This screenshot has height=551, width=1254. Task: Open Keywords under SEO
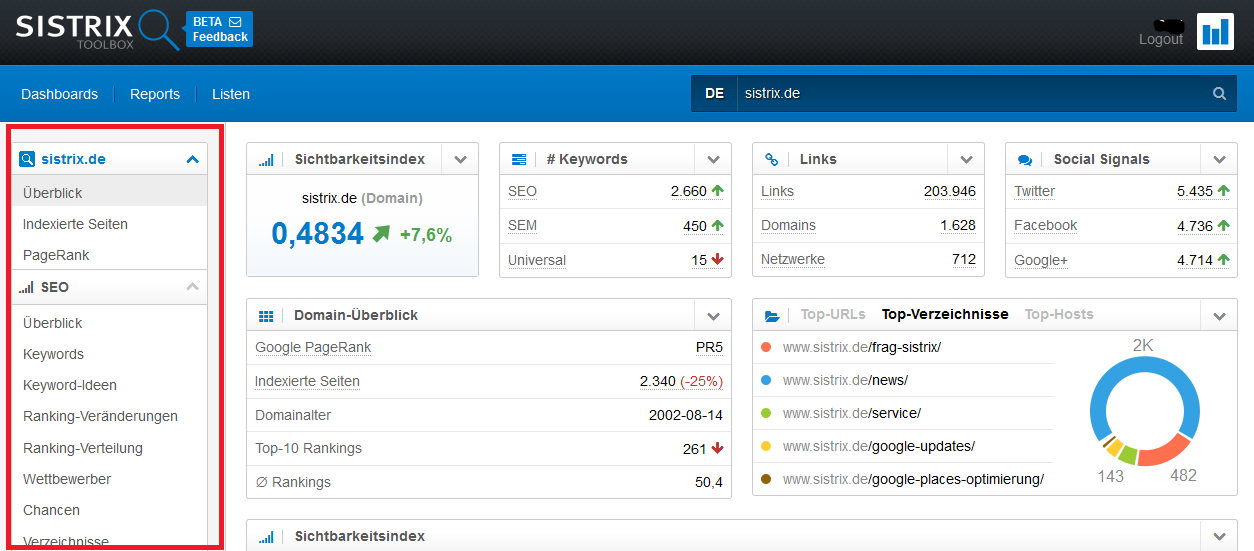pyautogui.click(x=53, y=354)
